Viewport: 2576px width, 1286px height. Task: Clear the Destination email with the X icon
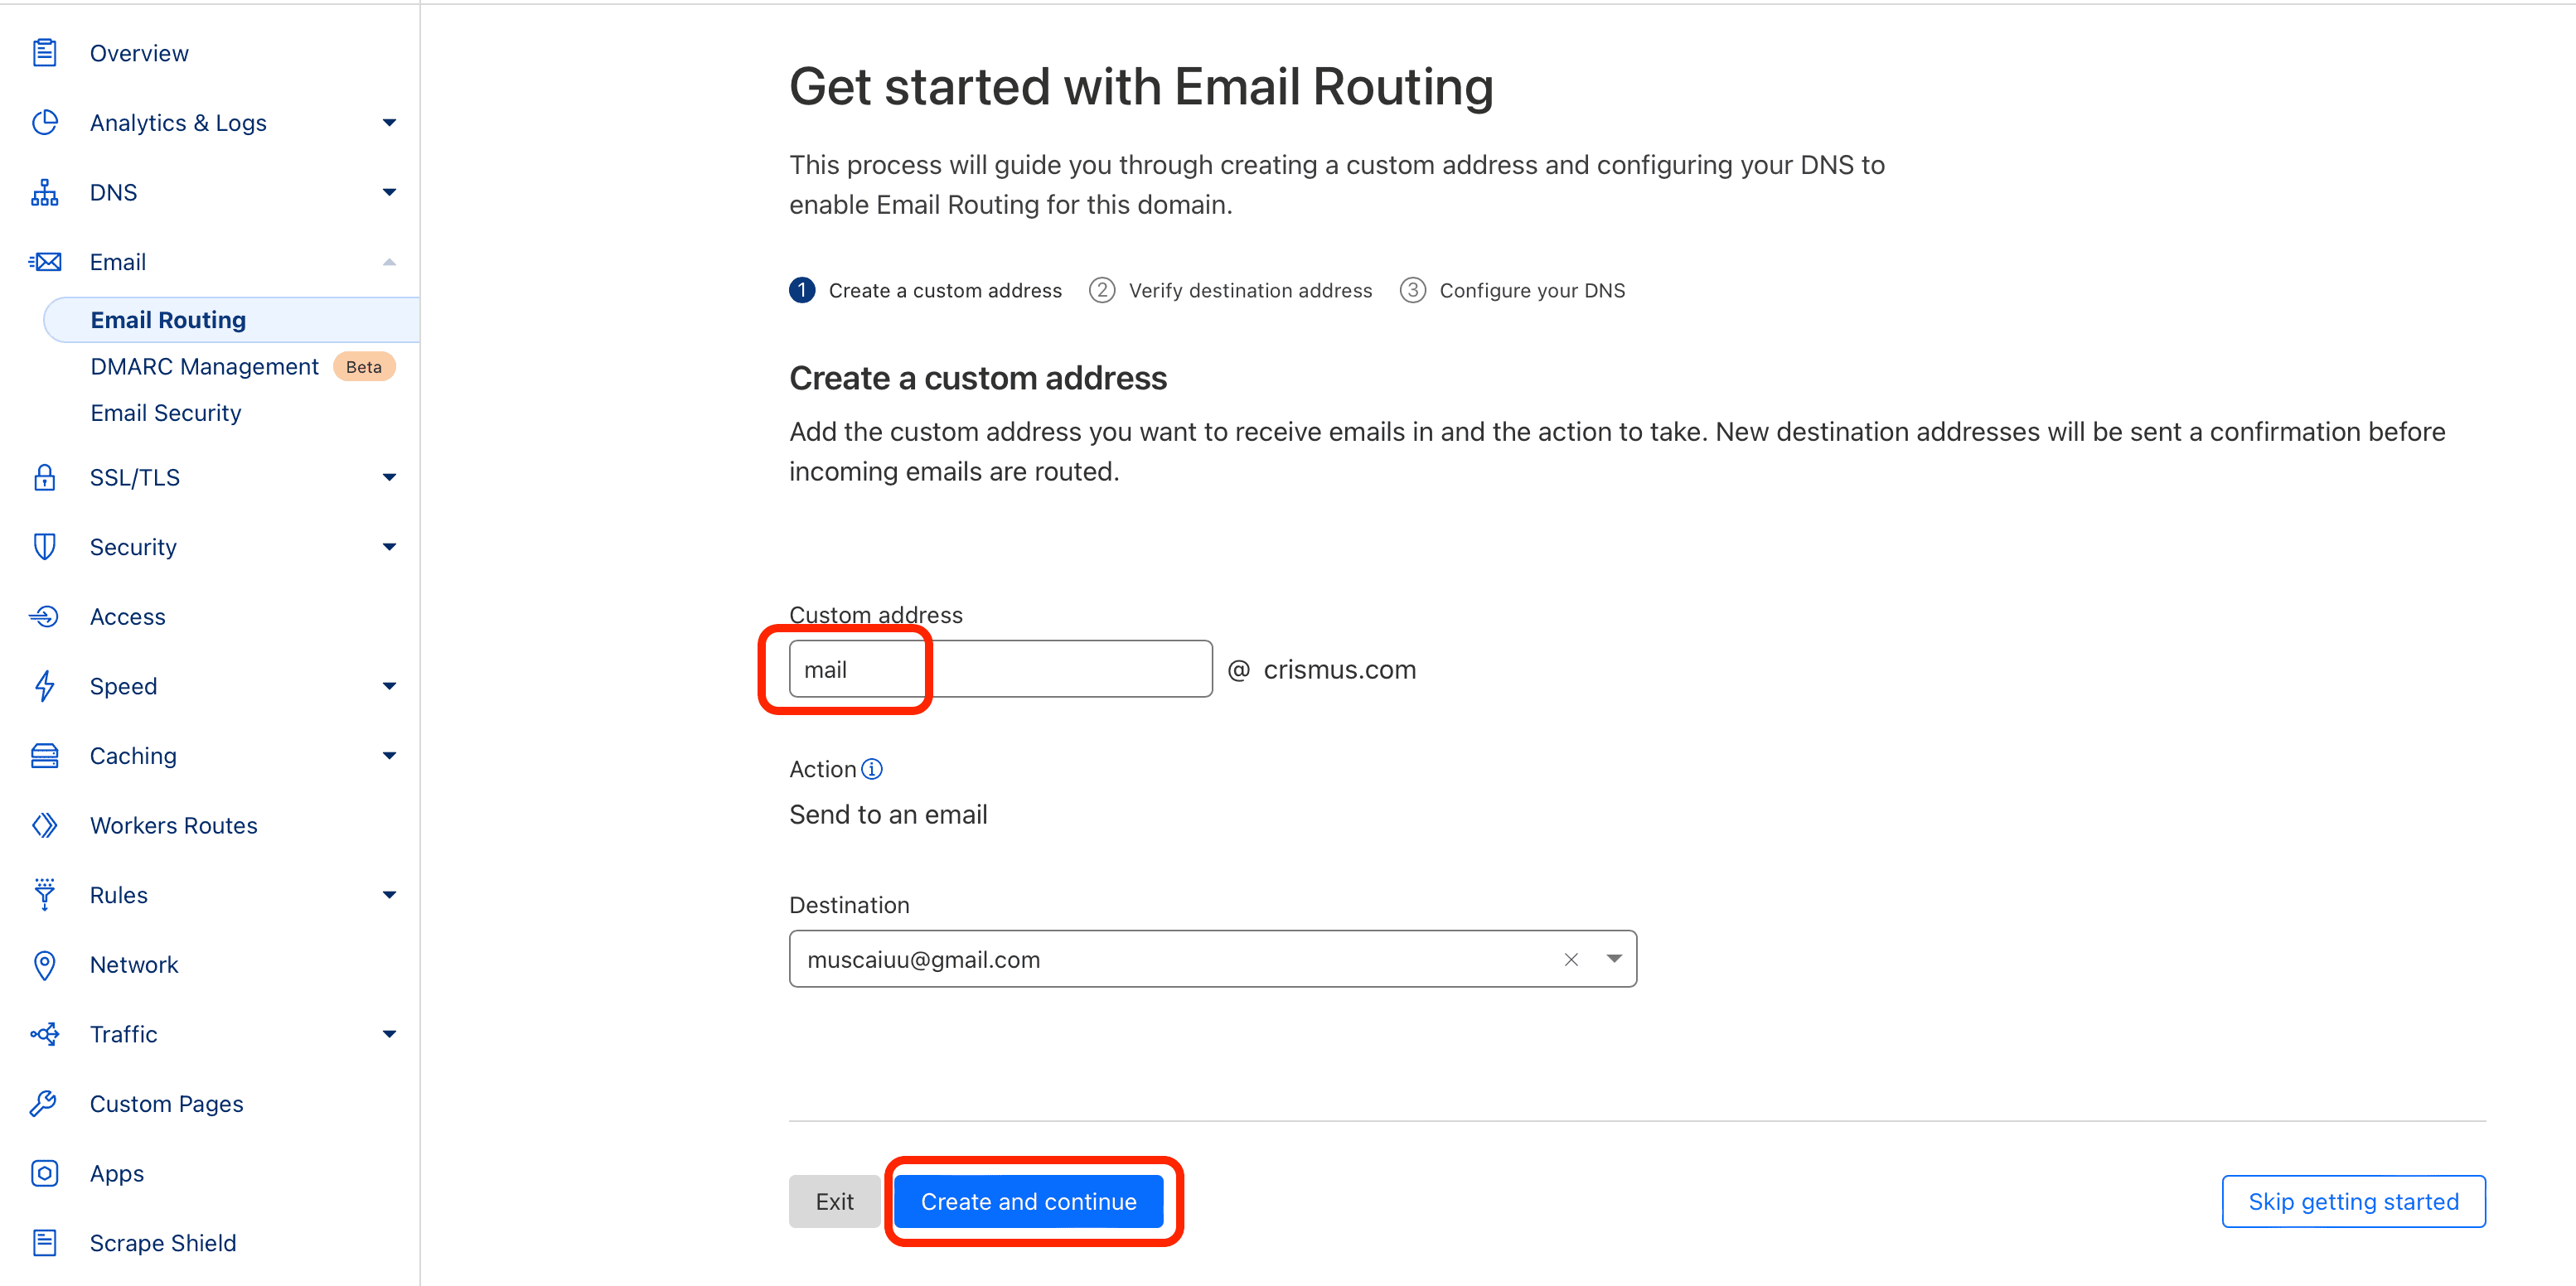[1571, 960]
